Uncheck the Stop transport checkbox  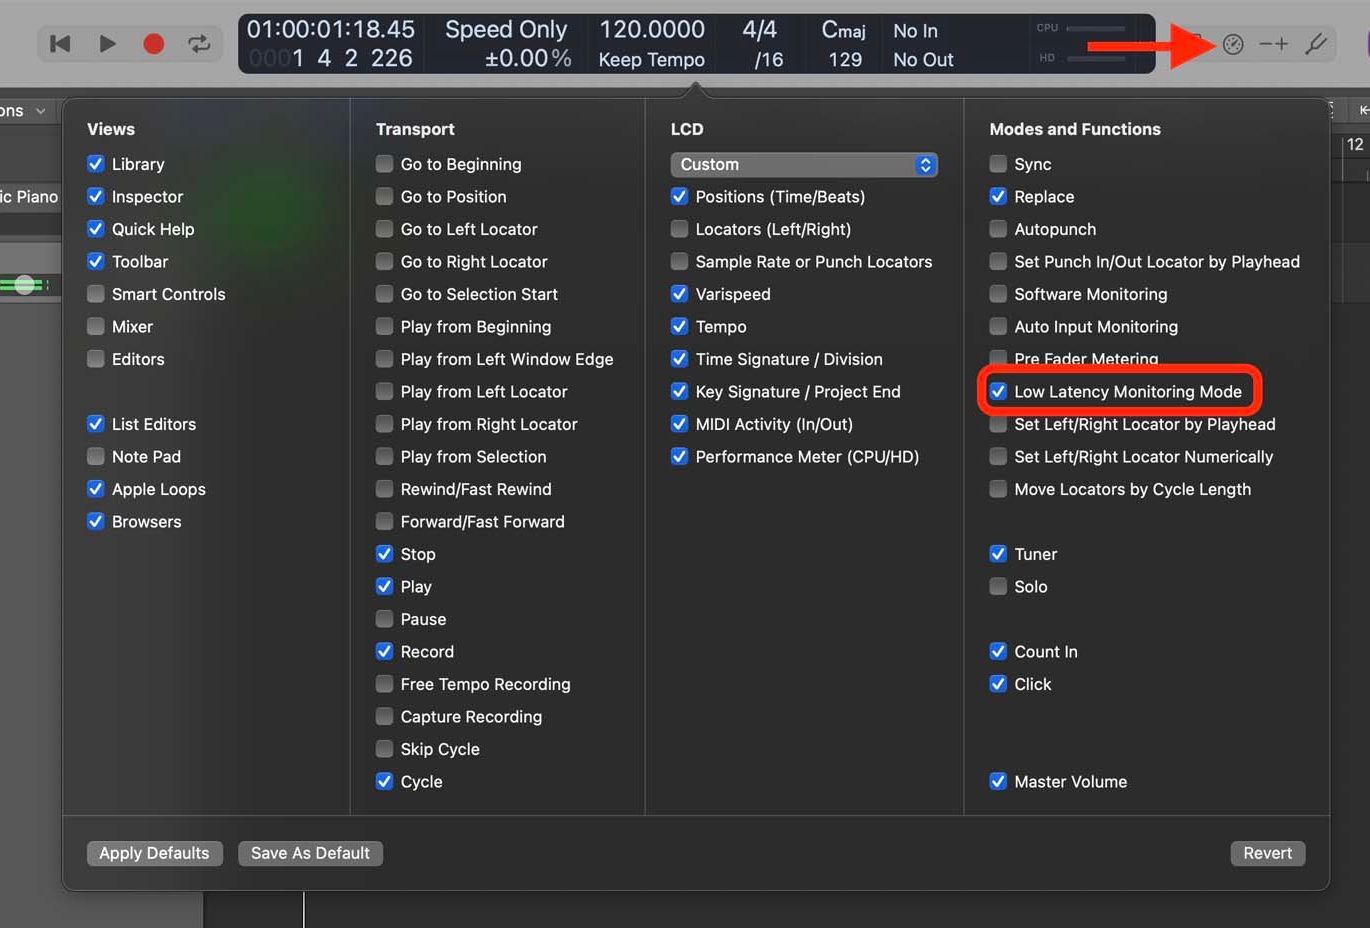pyautogui.click(x=384, y=554)
